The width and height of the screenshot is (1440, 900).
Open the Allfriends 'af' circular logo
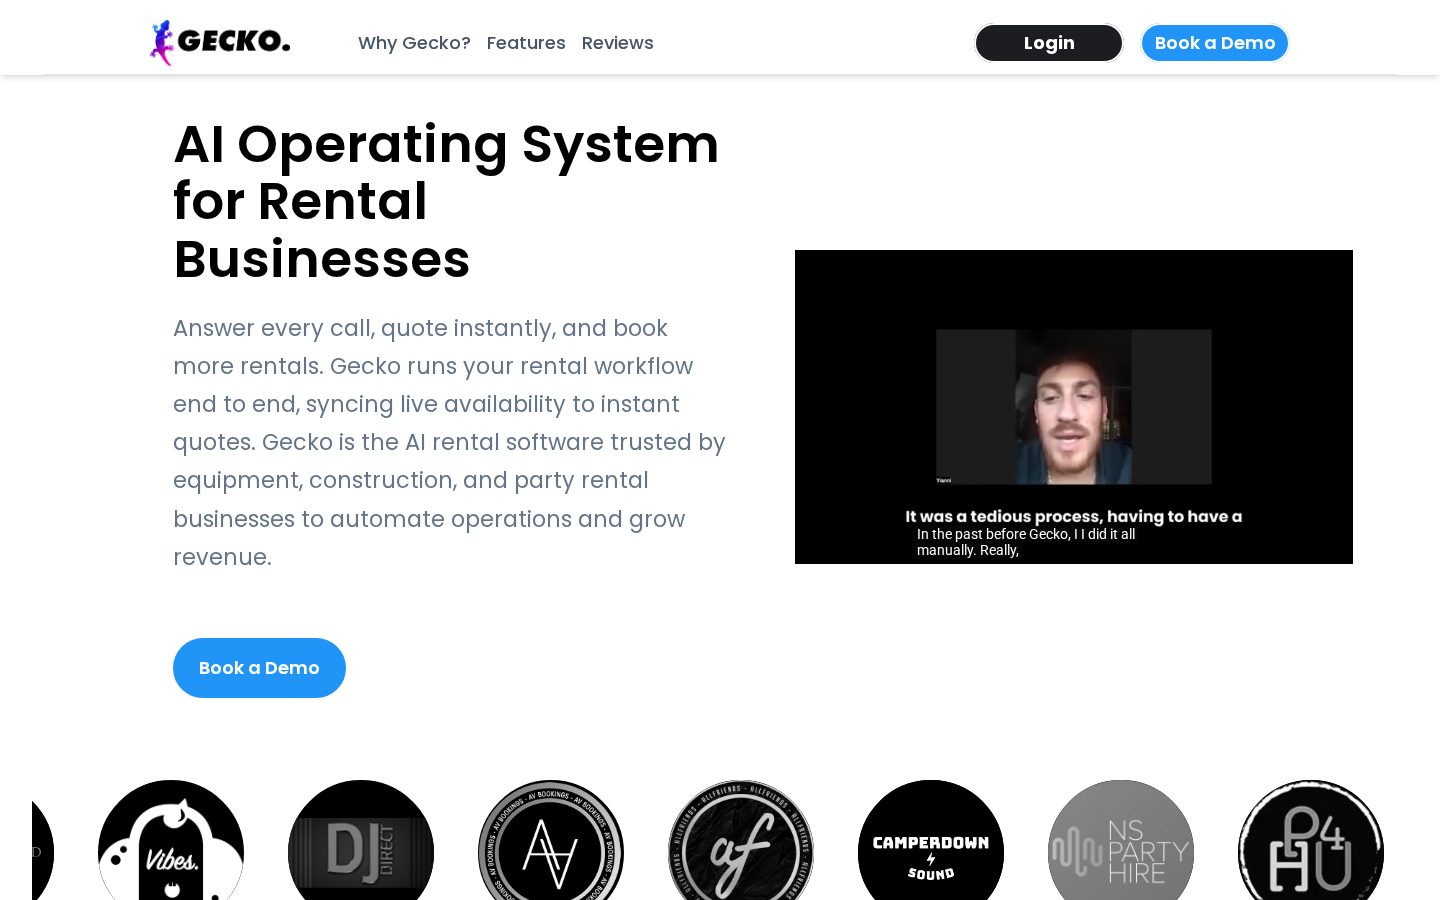(x=741, y=842)
